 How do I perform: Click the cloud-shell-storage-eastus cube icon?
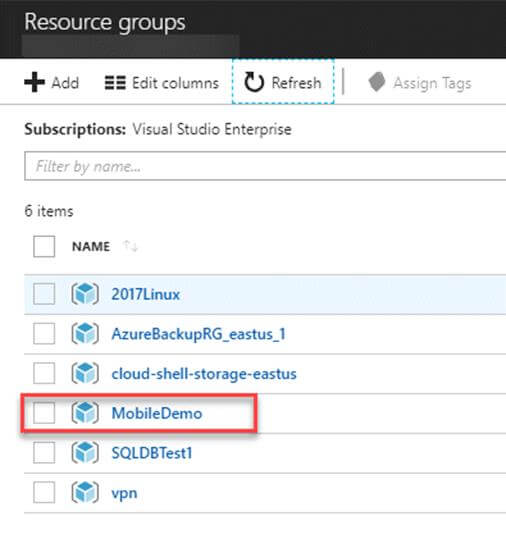85,373
